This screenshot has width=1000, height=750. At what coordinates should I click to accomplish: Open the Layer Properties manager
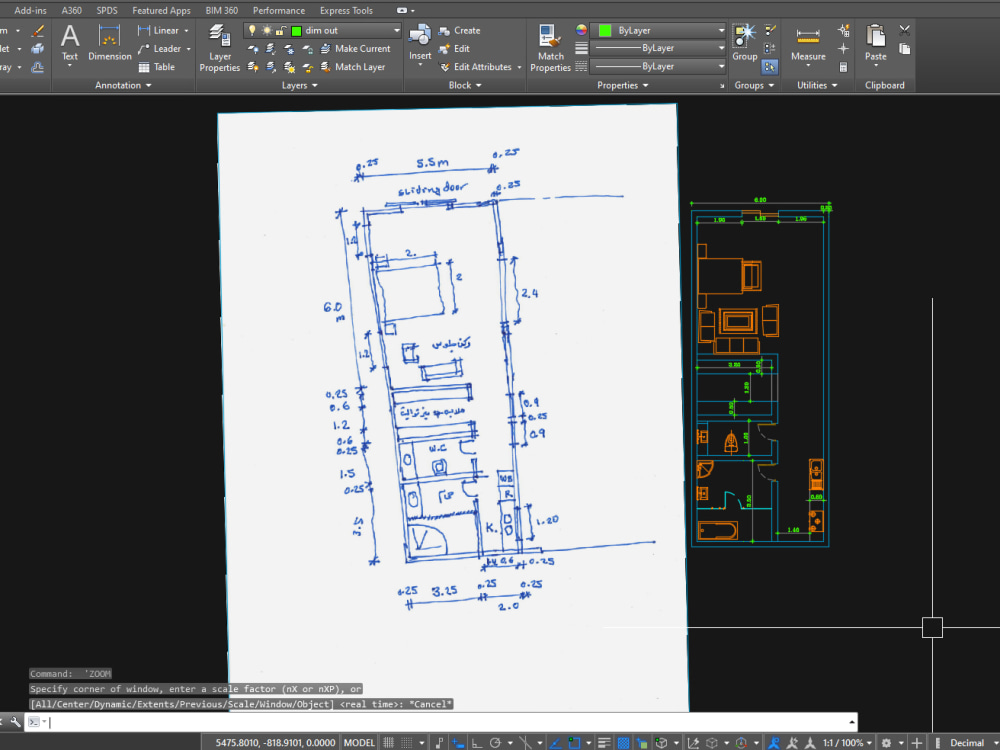(219, 48)
